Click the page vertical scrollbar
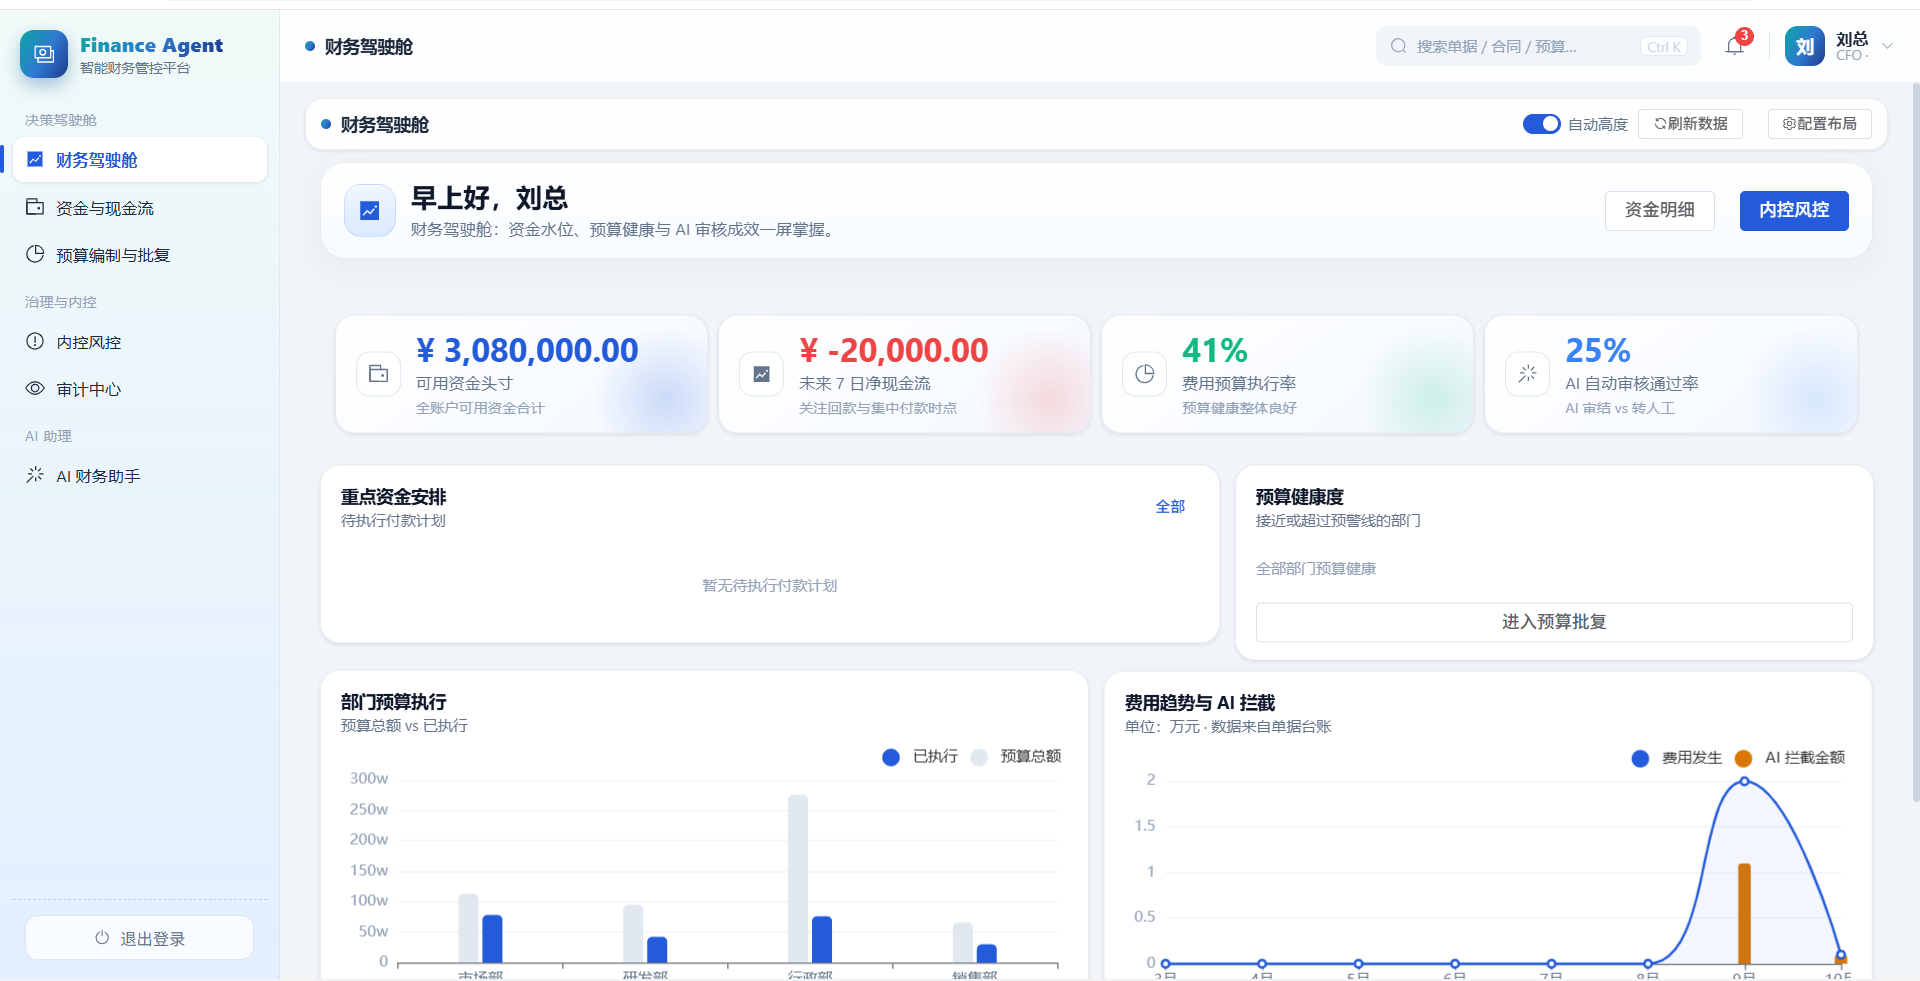The height and width of the screenshot is (981, 1920). click(x=1915, y=440)
